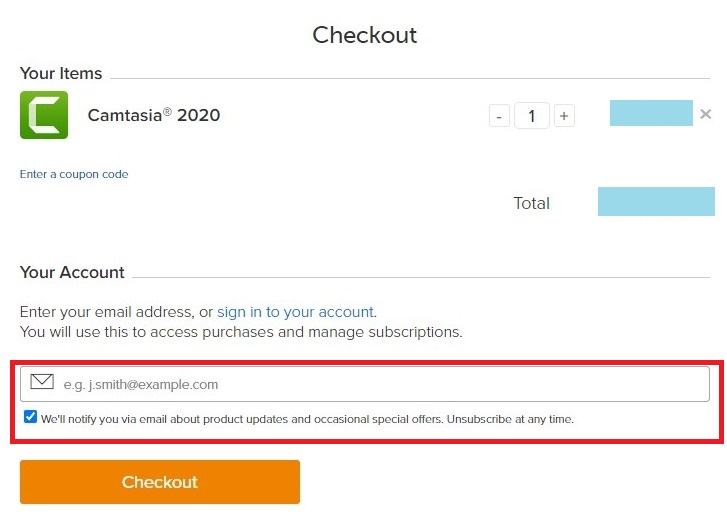Decrease quantity with the minus button
The height and width of the screenshot is (520, 727).
pos(499,117)
